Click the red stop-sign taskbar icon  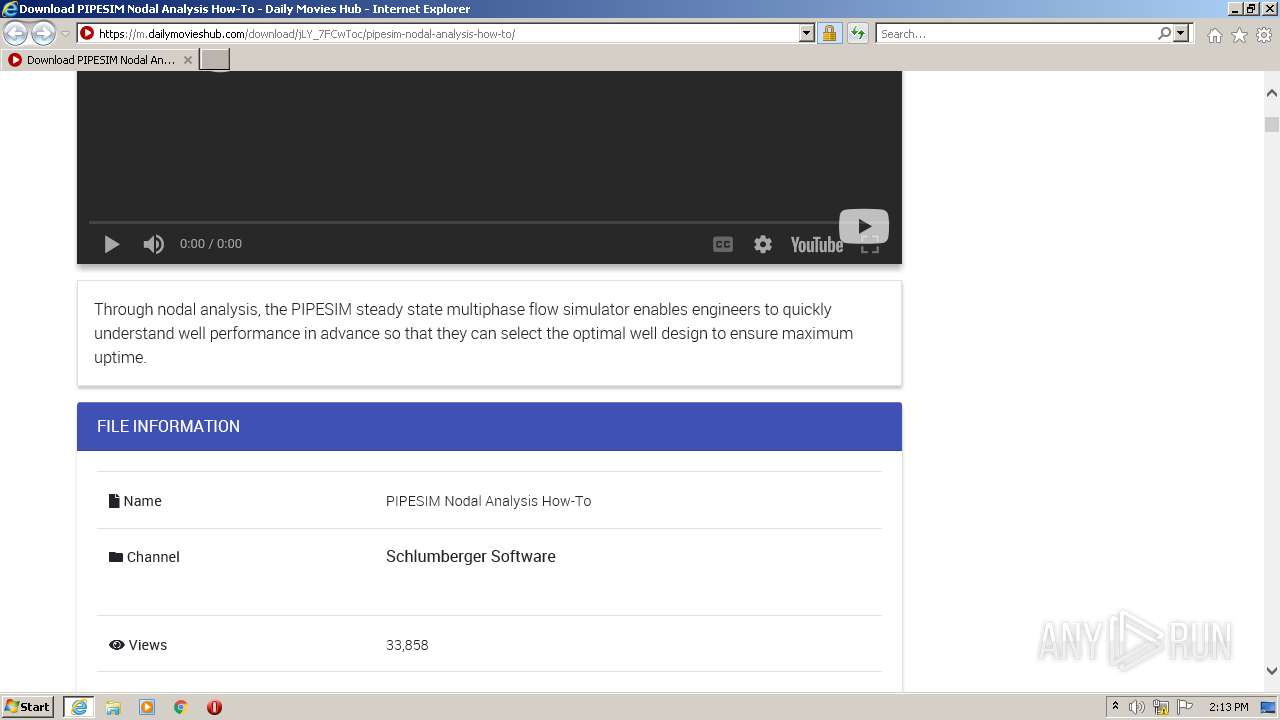pos(214,707)
